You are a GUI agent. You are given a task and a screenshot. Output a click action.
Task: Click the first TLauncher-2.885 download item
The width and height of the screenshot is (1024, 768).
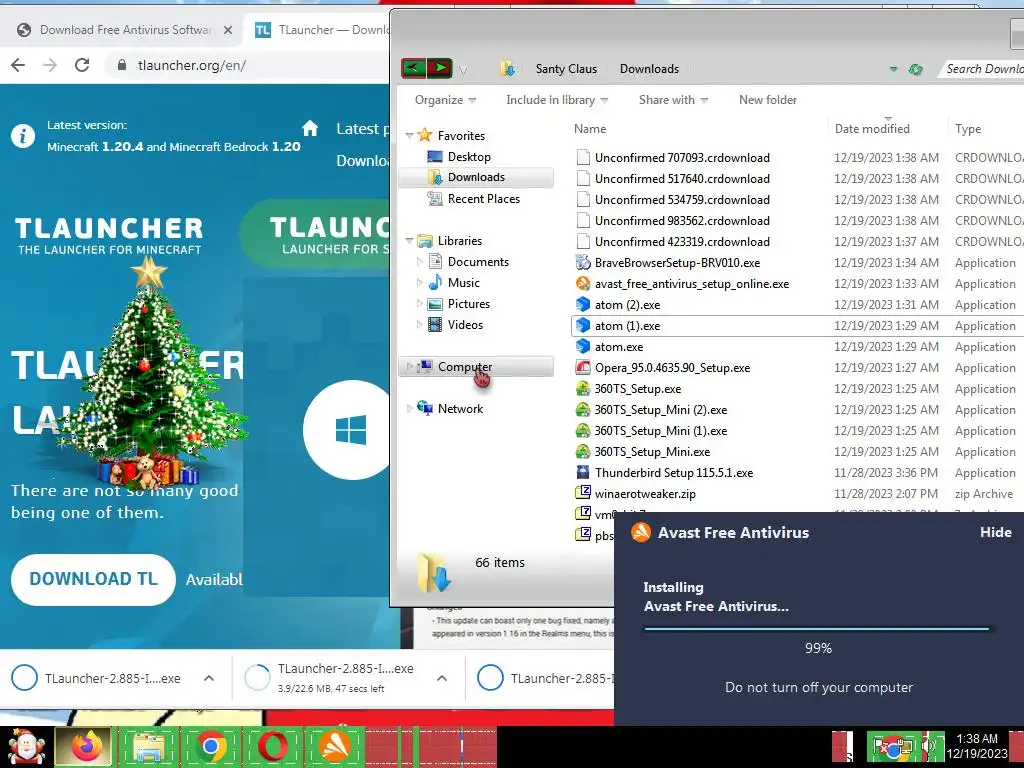click(98, 678)
